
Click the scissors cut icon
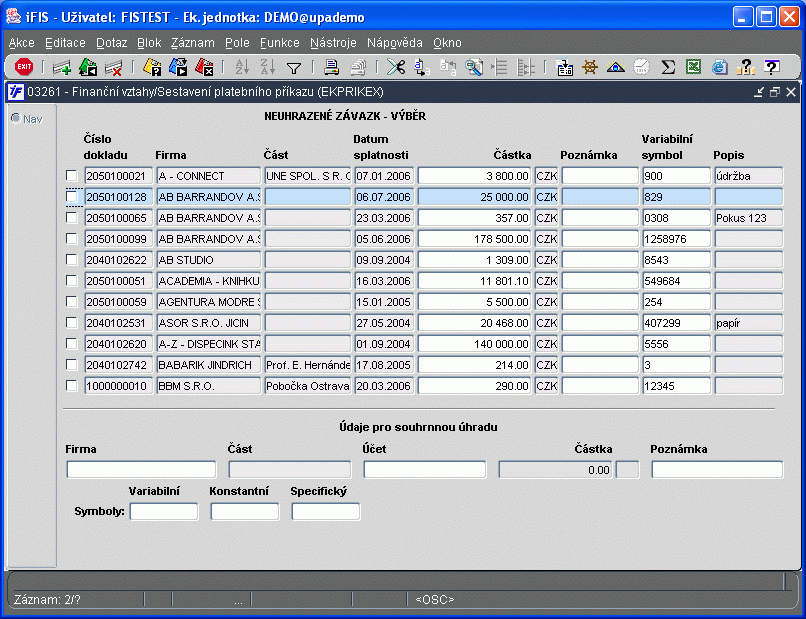point(396,67)
